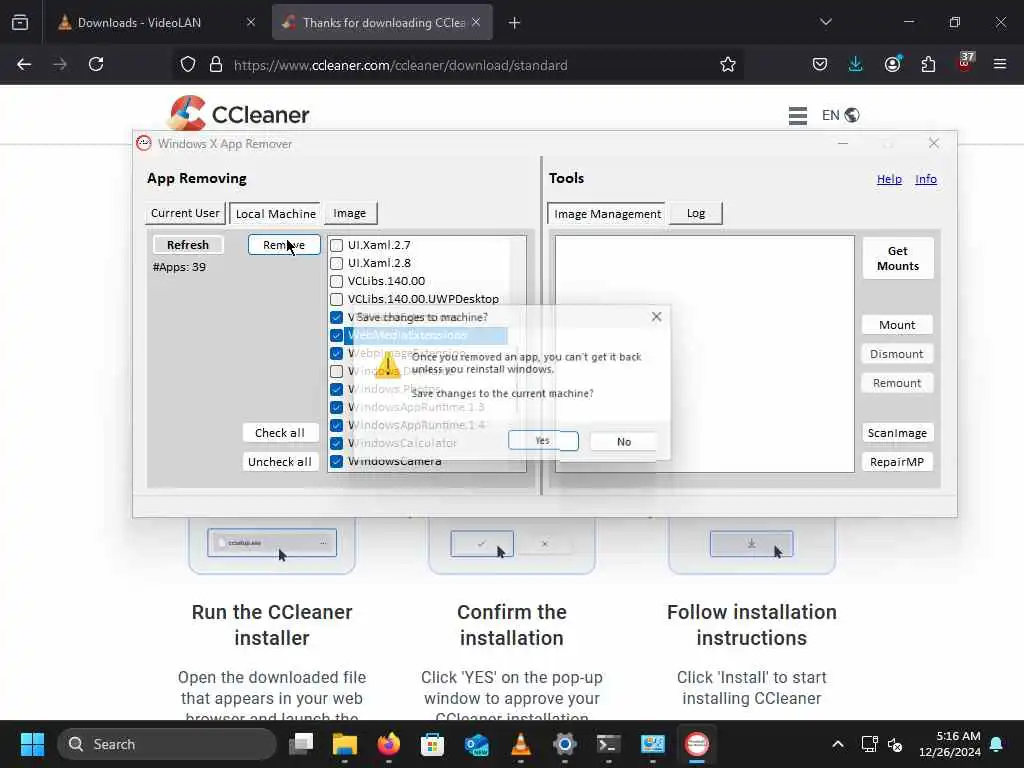Click the RepairMP button
Viewport: 1024px width, 768px height.
coord(897,462)
